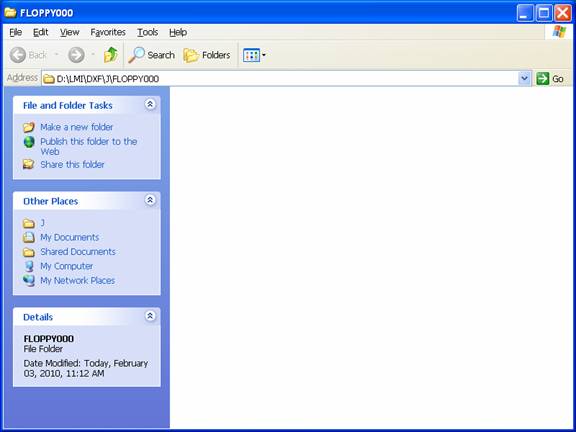Click the Other Places header text
Viewport: 576px width, 432px height.
[50, 201]
